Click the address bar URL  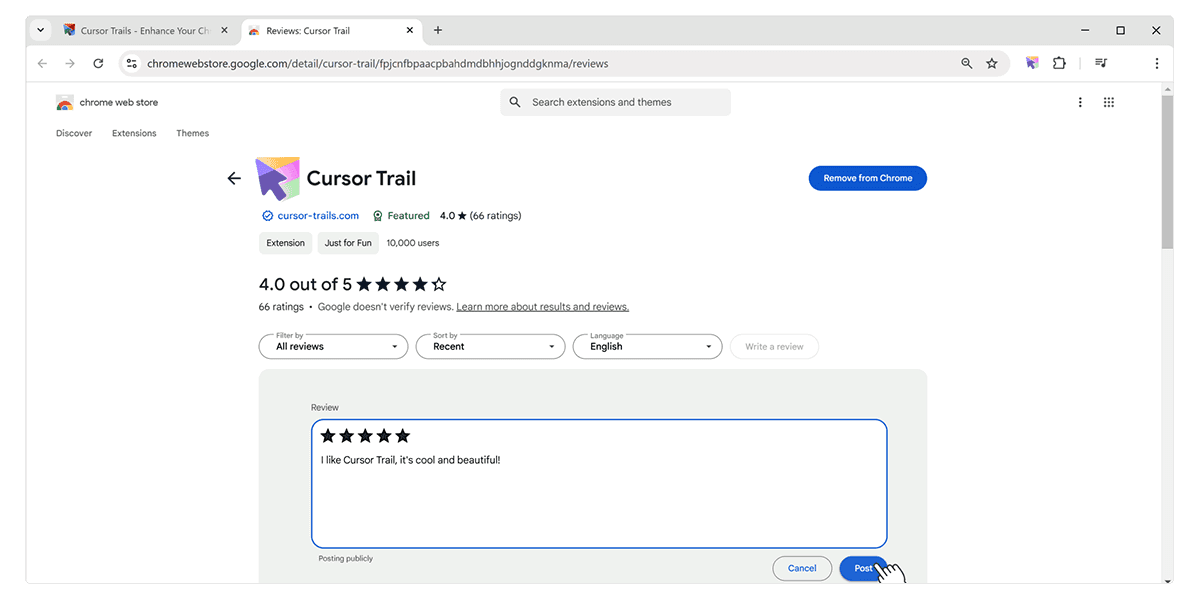(378, 63)
